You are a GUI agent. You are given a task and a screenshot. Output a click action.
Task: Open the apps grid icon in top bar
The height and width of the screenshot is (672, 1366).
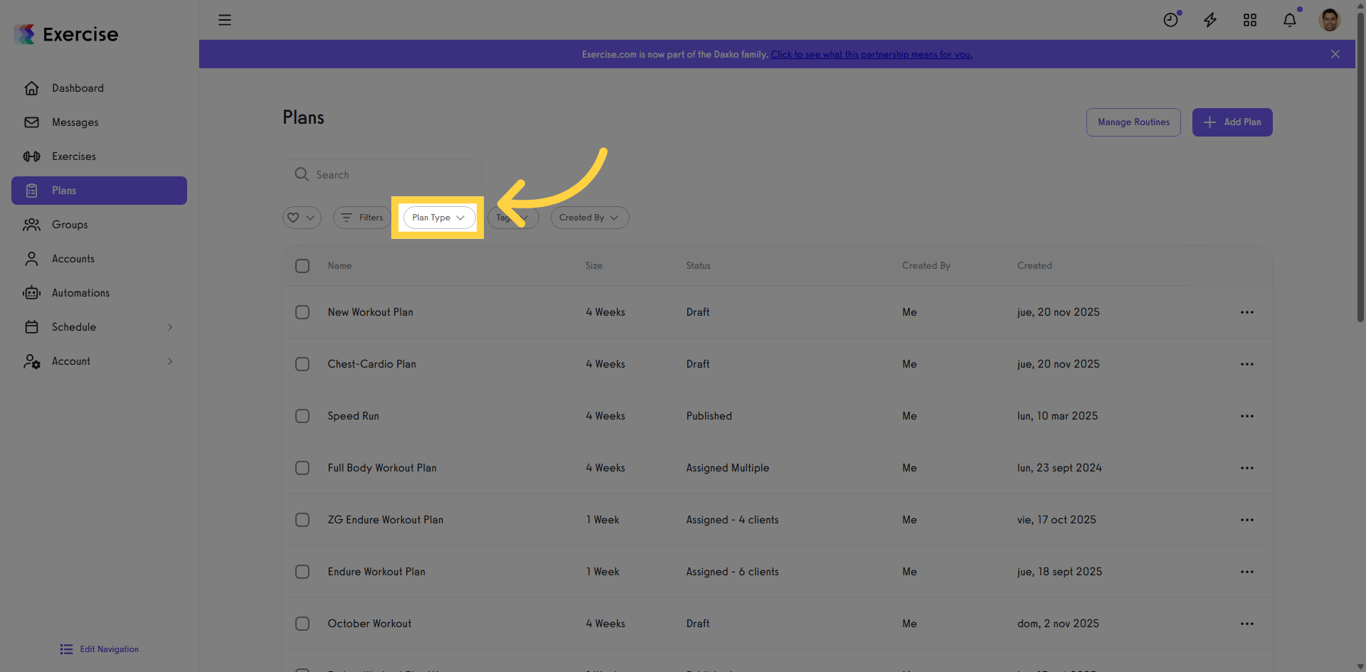click(x=1250, y=19)
